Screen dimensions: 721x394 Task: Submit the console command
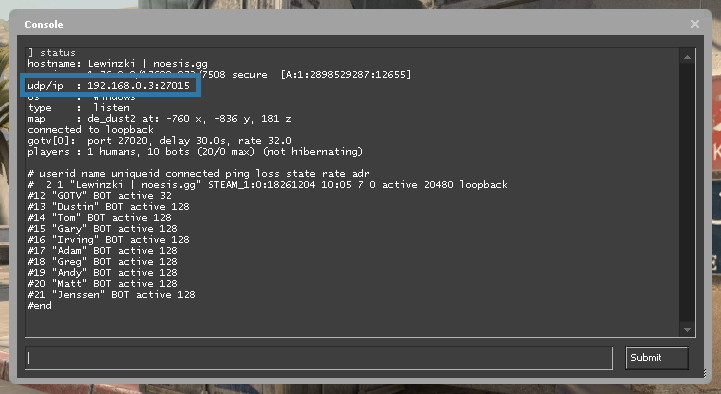657,358
